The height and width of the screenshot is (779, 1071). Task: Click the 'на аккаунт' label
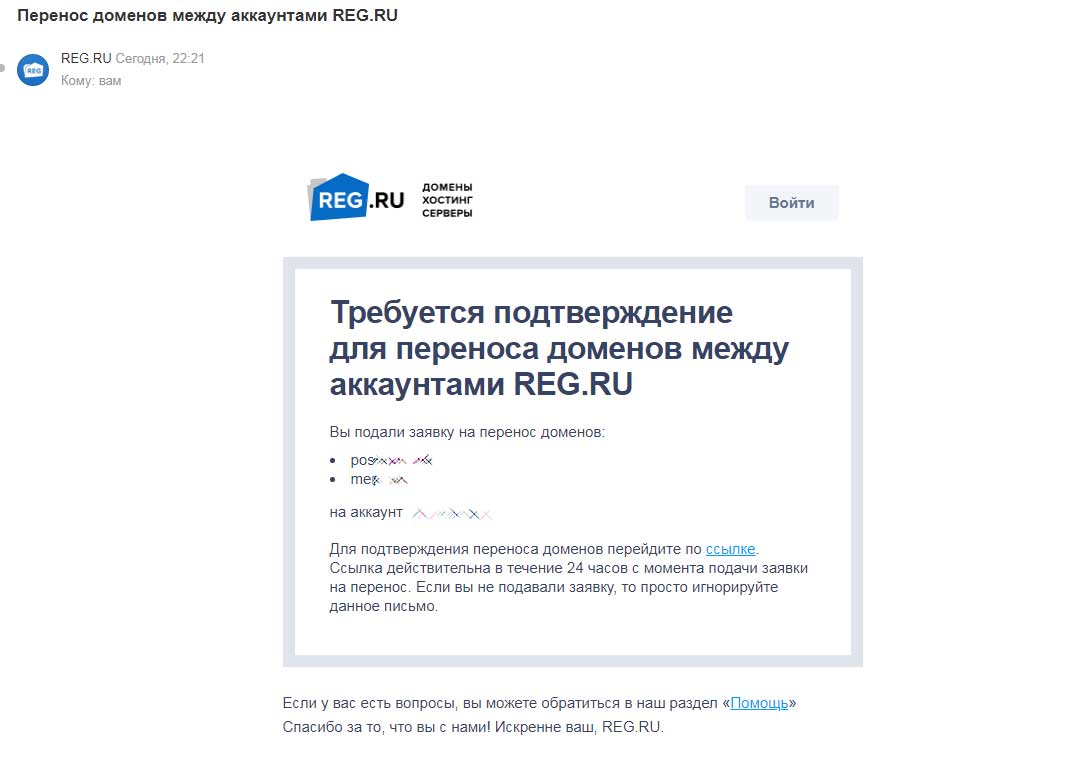366,512
